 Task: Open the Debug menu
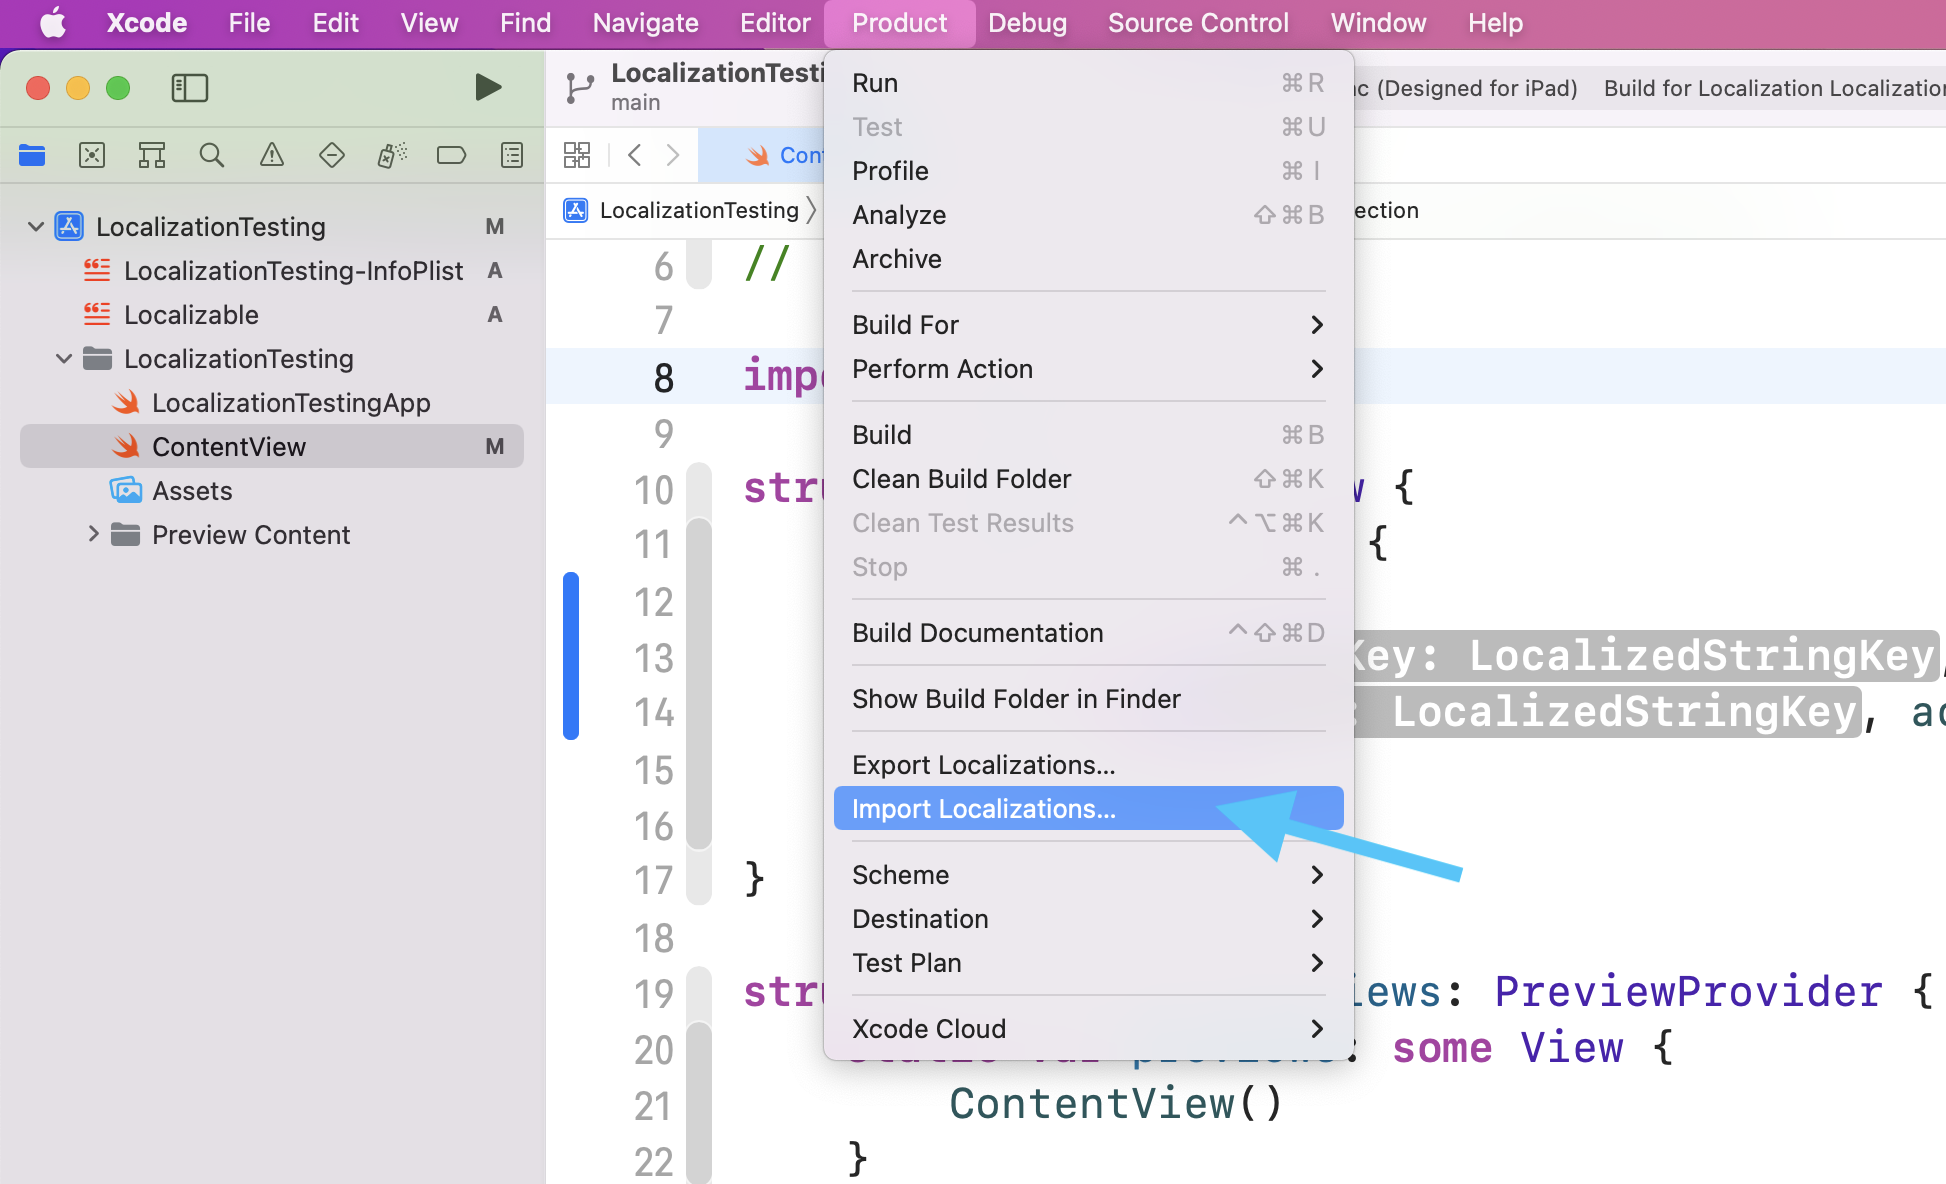click(x=1027, y=22)
